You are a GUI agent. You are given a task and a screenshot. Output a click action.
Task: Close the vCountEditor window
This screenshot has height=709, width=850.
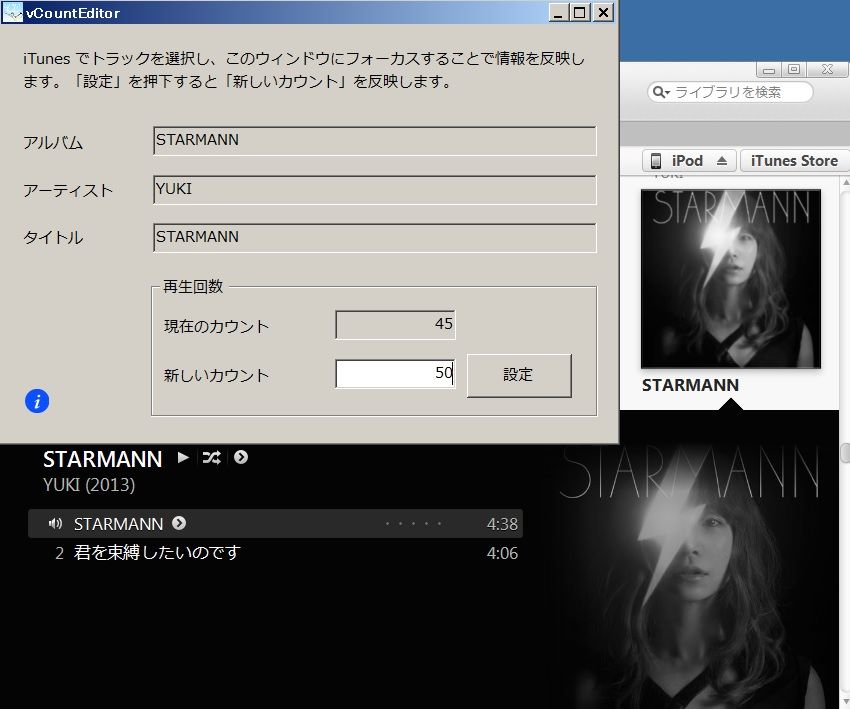603,12
